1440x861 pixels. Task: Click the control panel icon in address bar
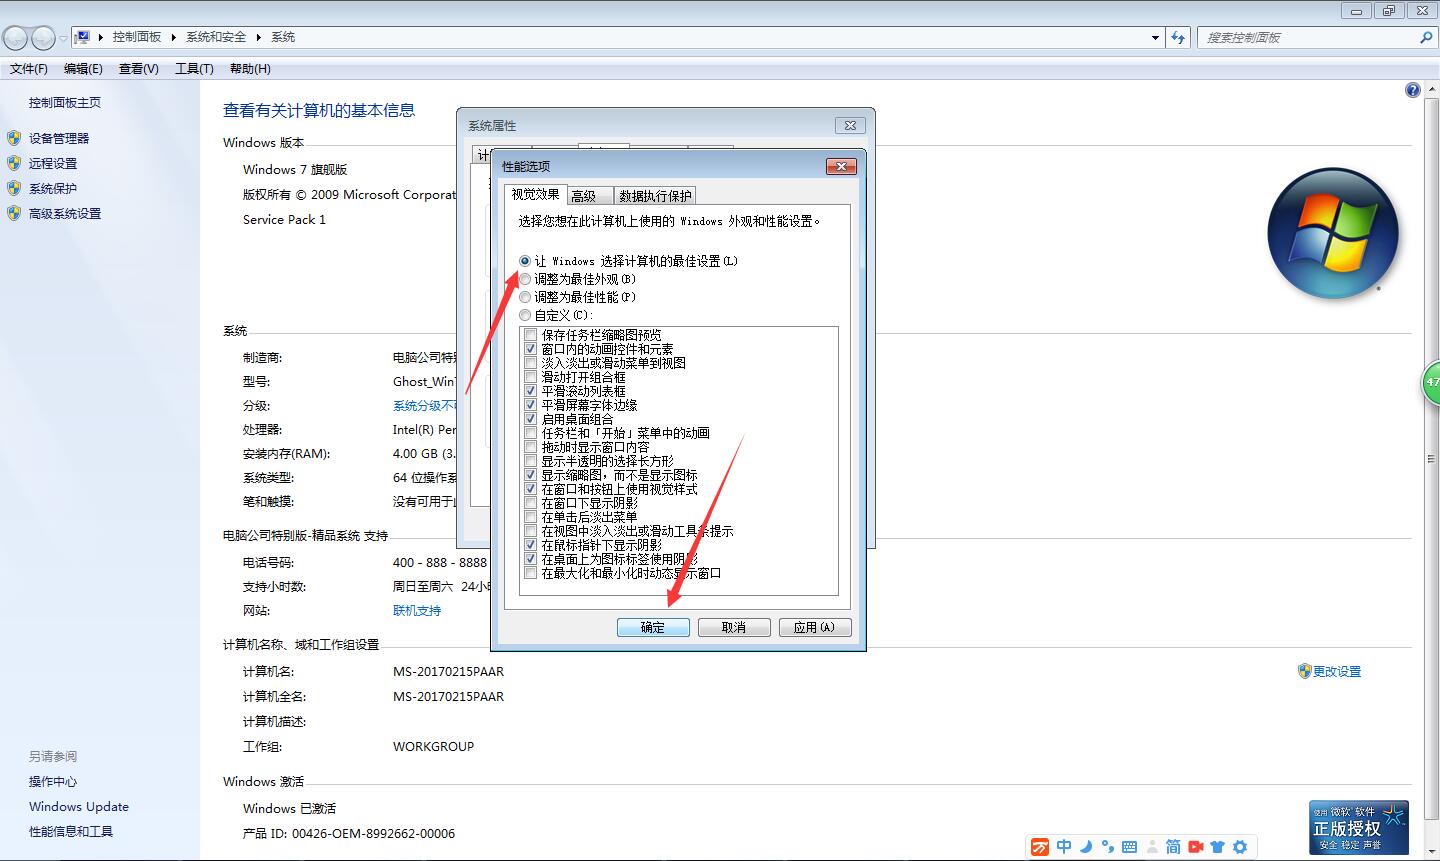pyautogui.click(x=83, y=37)
